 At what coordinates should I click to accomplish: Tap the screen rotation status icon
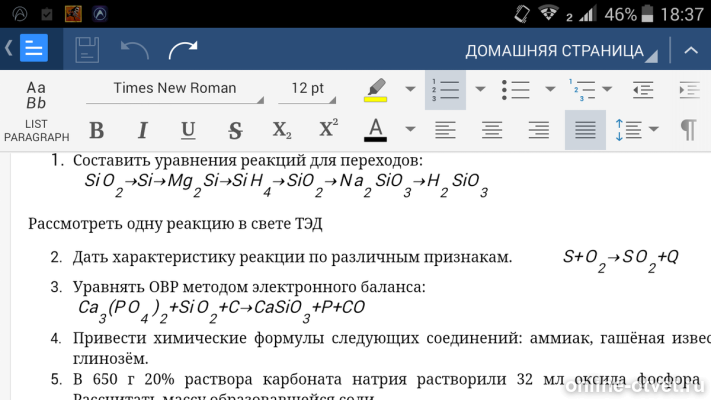[522, 14]
